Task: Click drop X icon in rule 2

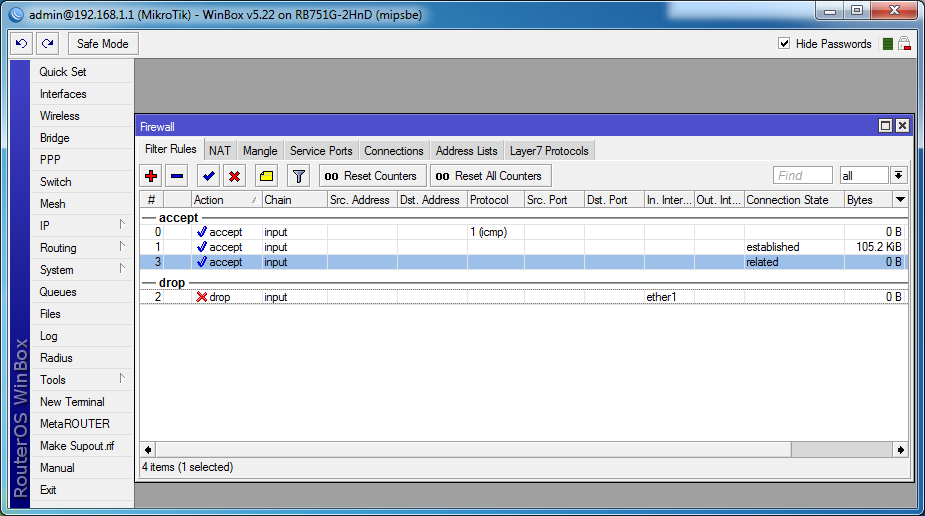Action: click(202, 297)
